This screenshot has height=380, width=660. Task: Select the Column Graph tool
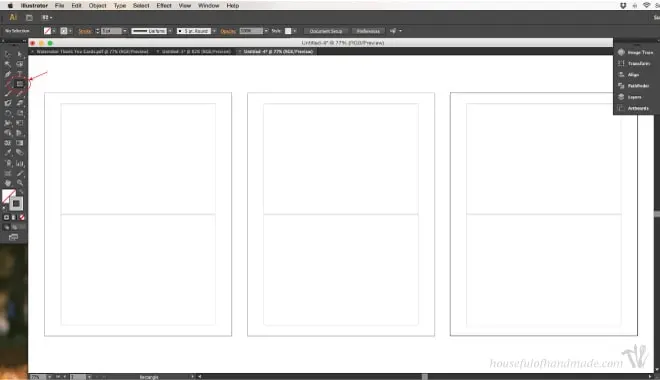point(19,163)
